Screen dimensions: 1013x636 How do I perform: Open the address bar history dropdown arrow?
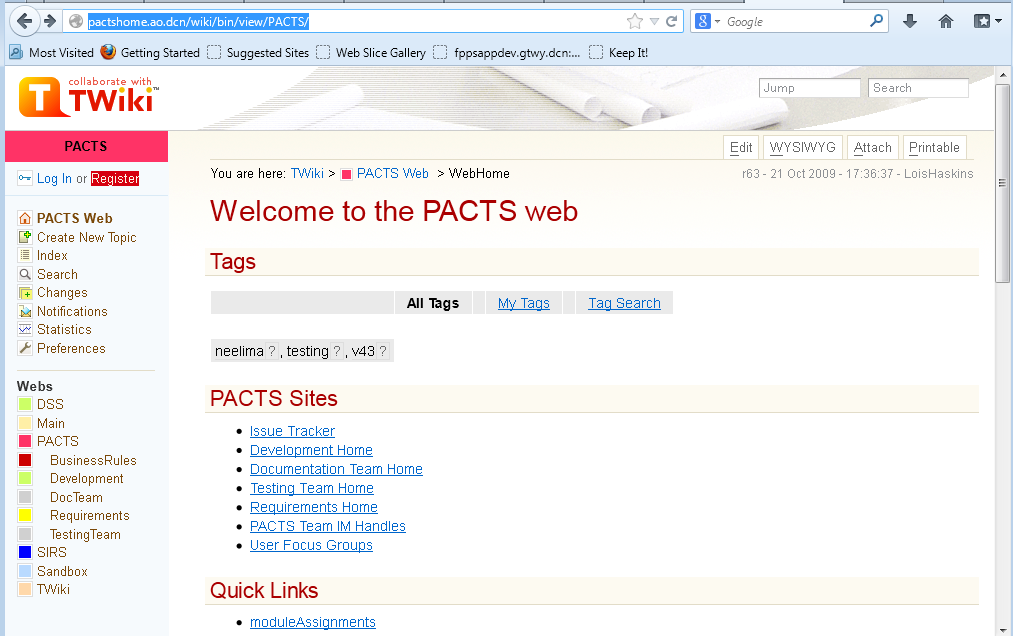654,21
